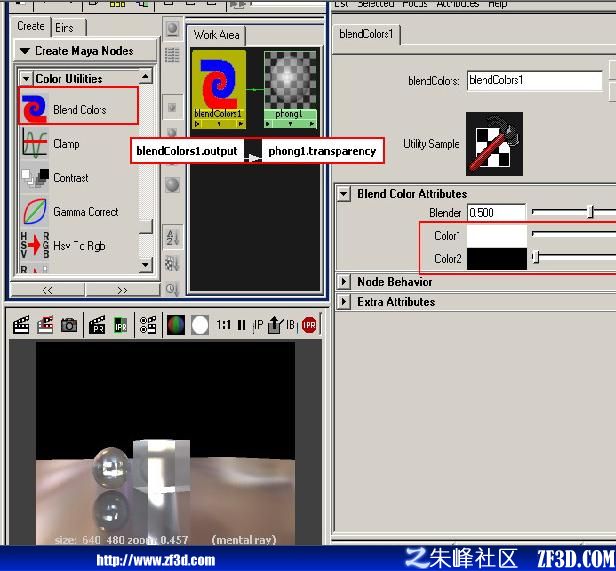
Task: Click the Hsv To Rgb node icon
Action: tap(35, 245)
